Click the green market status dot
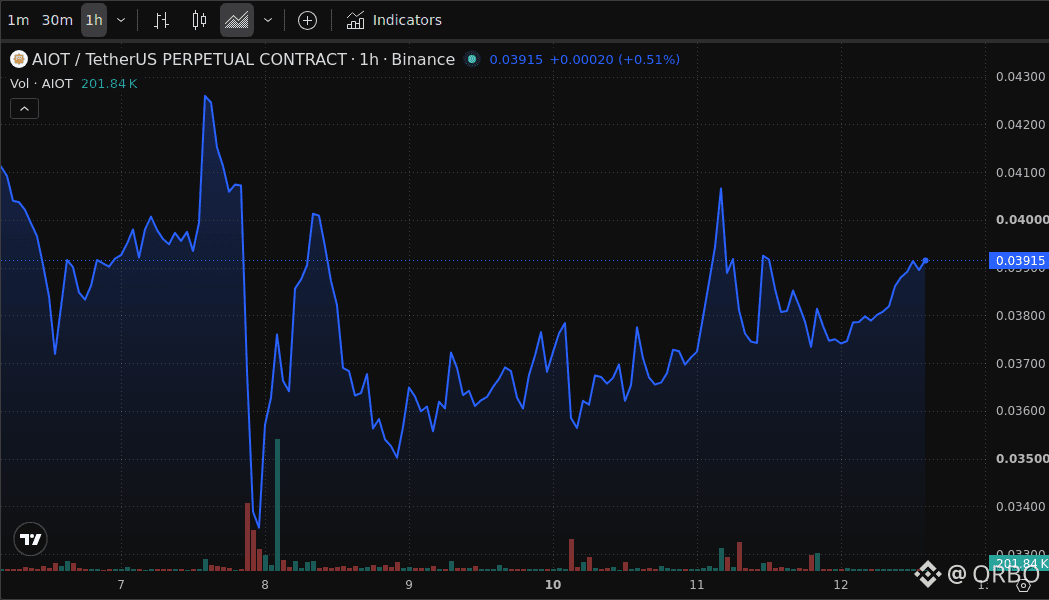1049x600 pixels. [x=472, y=60]
